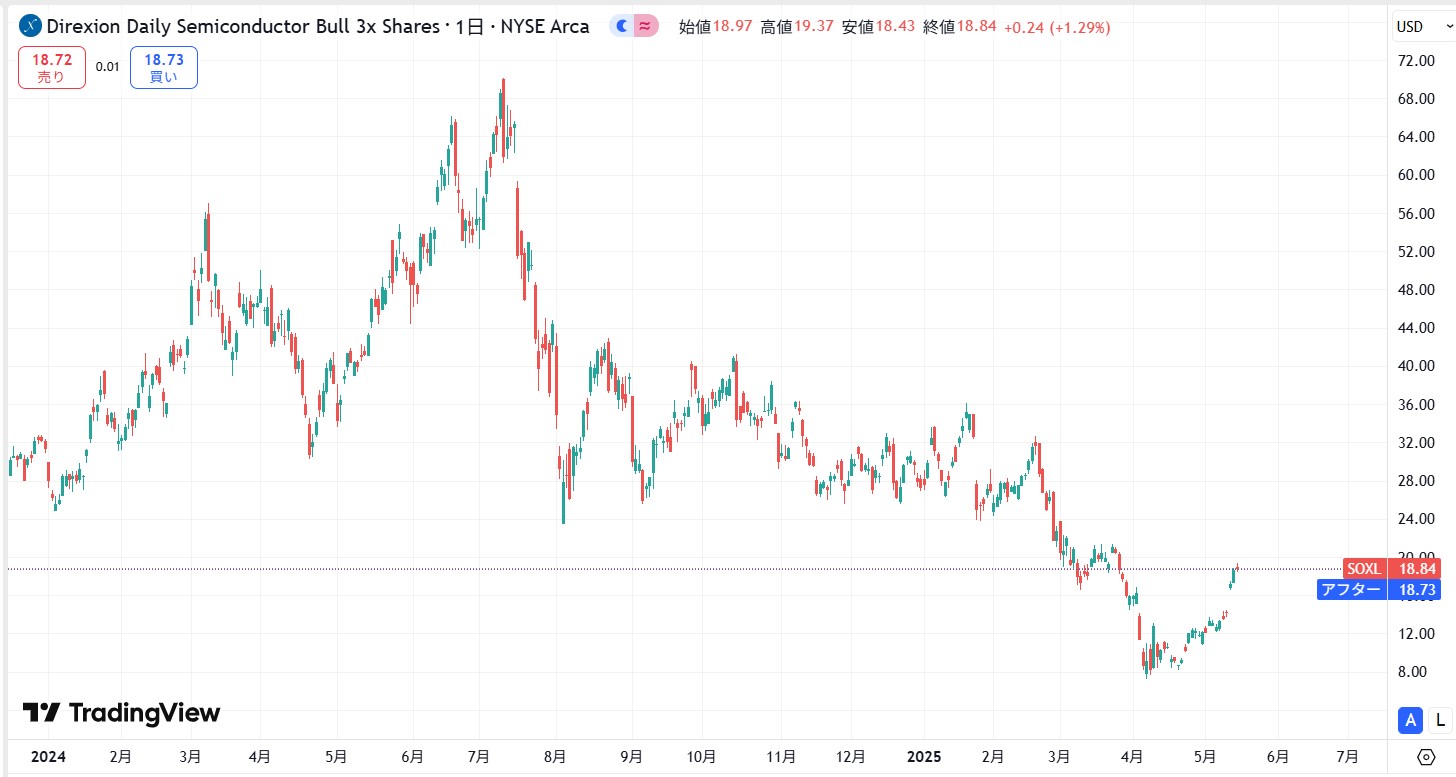Screen dimensions: 1456x777
Task: Toggle logarithmic scale L button
Action: 1440,719
